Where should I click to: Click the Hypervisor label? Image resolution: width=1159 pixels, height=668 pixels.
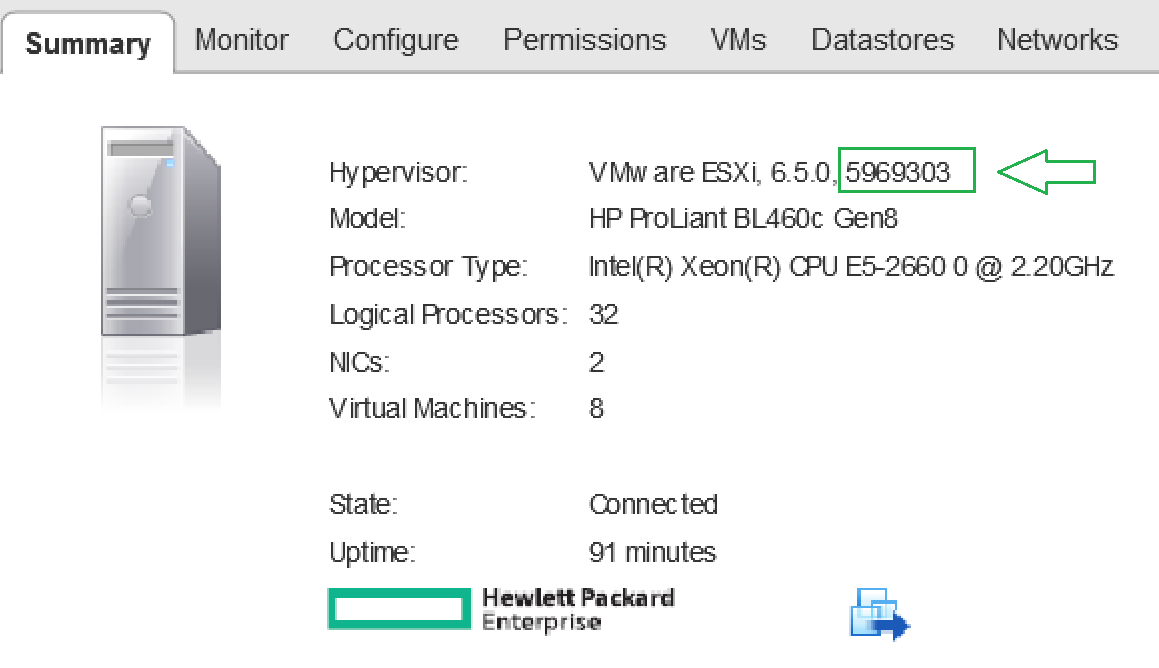[399, 173]
